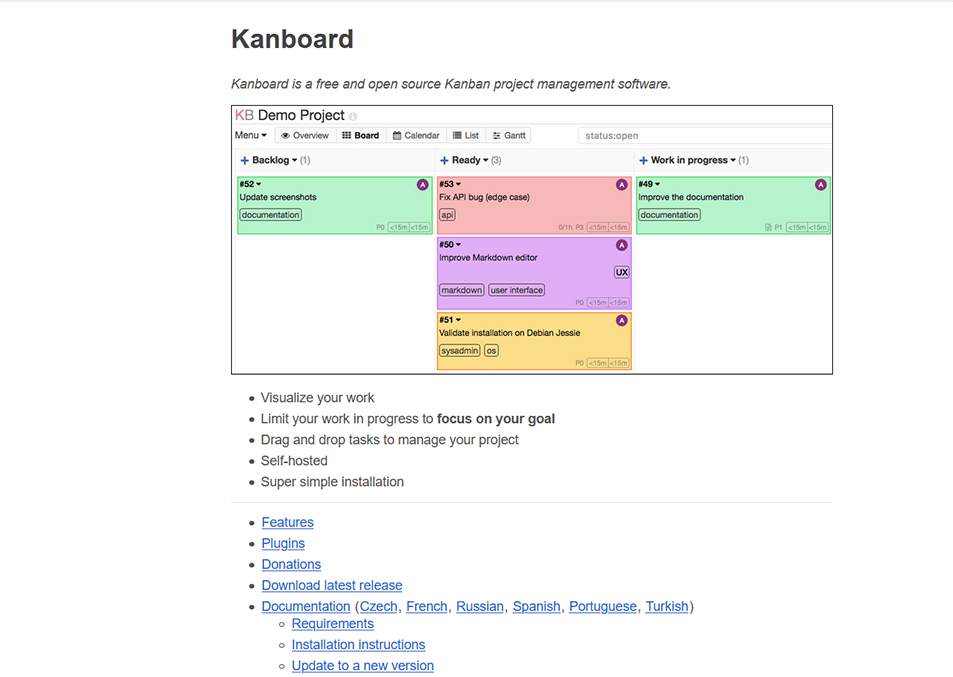This screenshot has height=677, width=953.
Task: Add a task with Work in progress plus icon
Action: (x=643, y=160)
